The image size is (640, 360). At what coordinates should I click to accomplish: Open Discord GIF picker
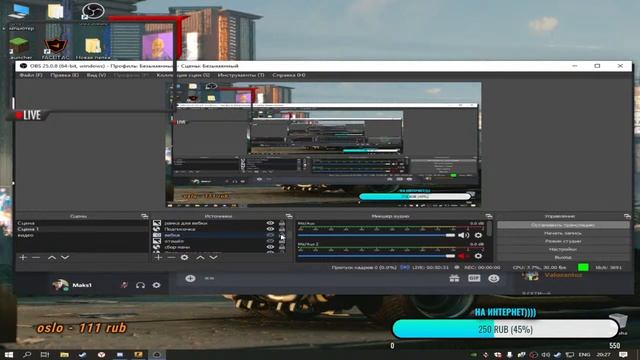[474, 278]
